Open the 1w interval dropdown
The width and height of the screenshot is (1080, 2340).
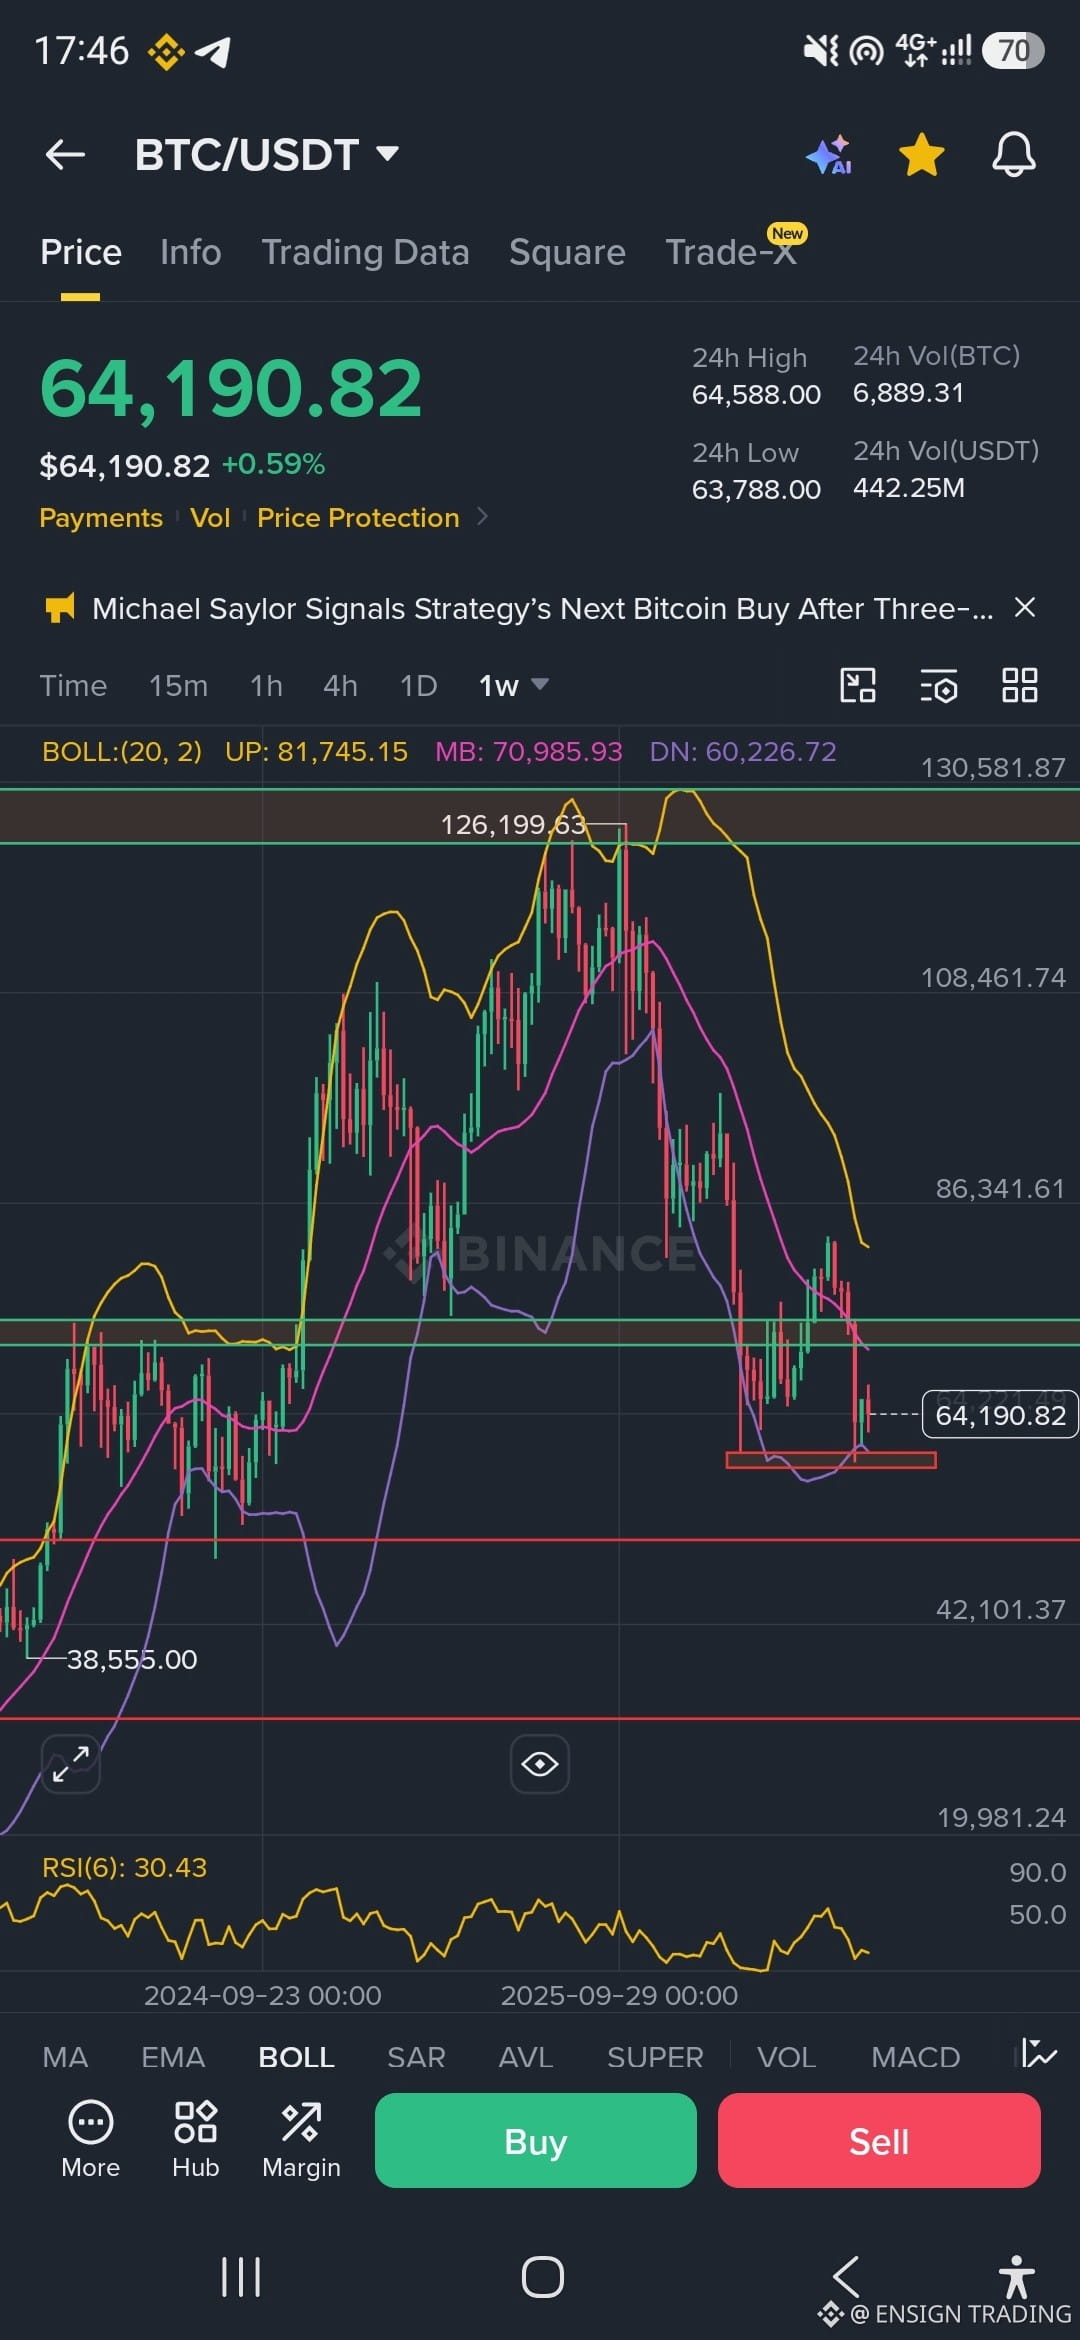pos(514,686)
